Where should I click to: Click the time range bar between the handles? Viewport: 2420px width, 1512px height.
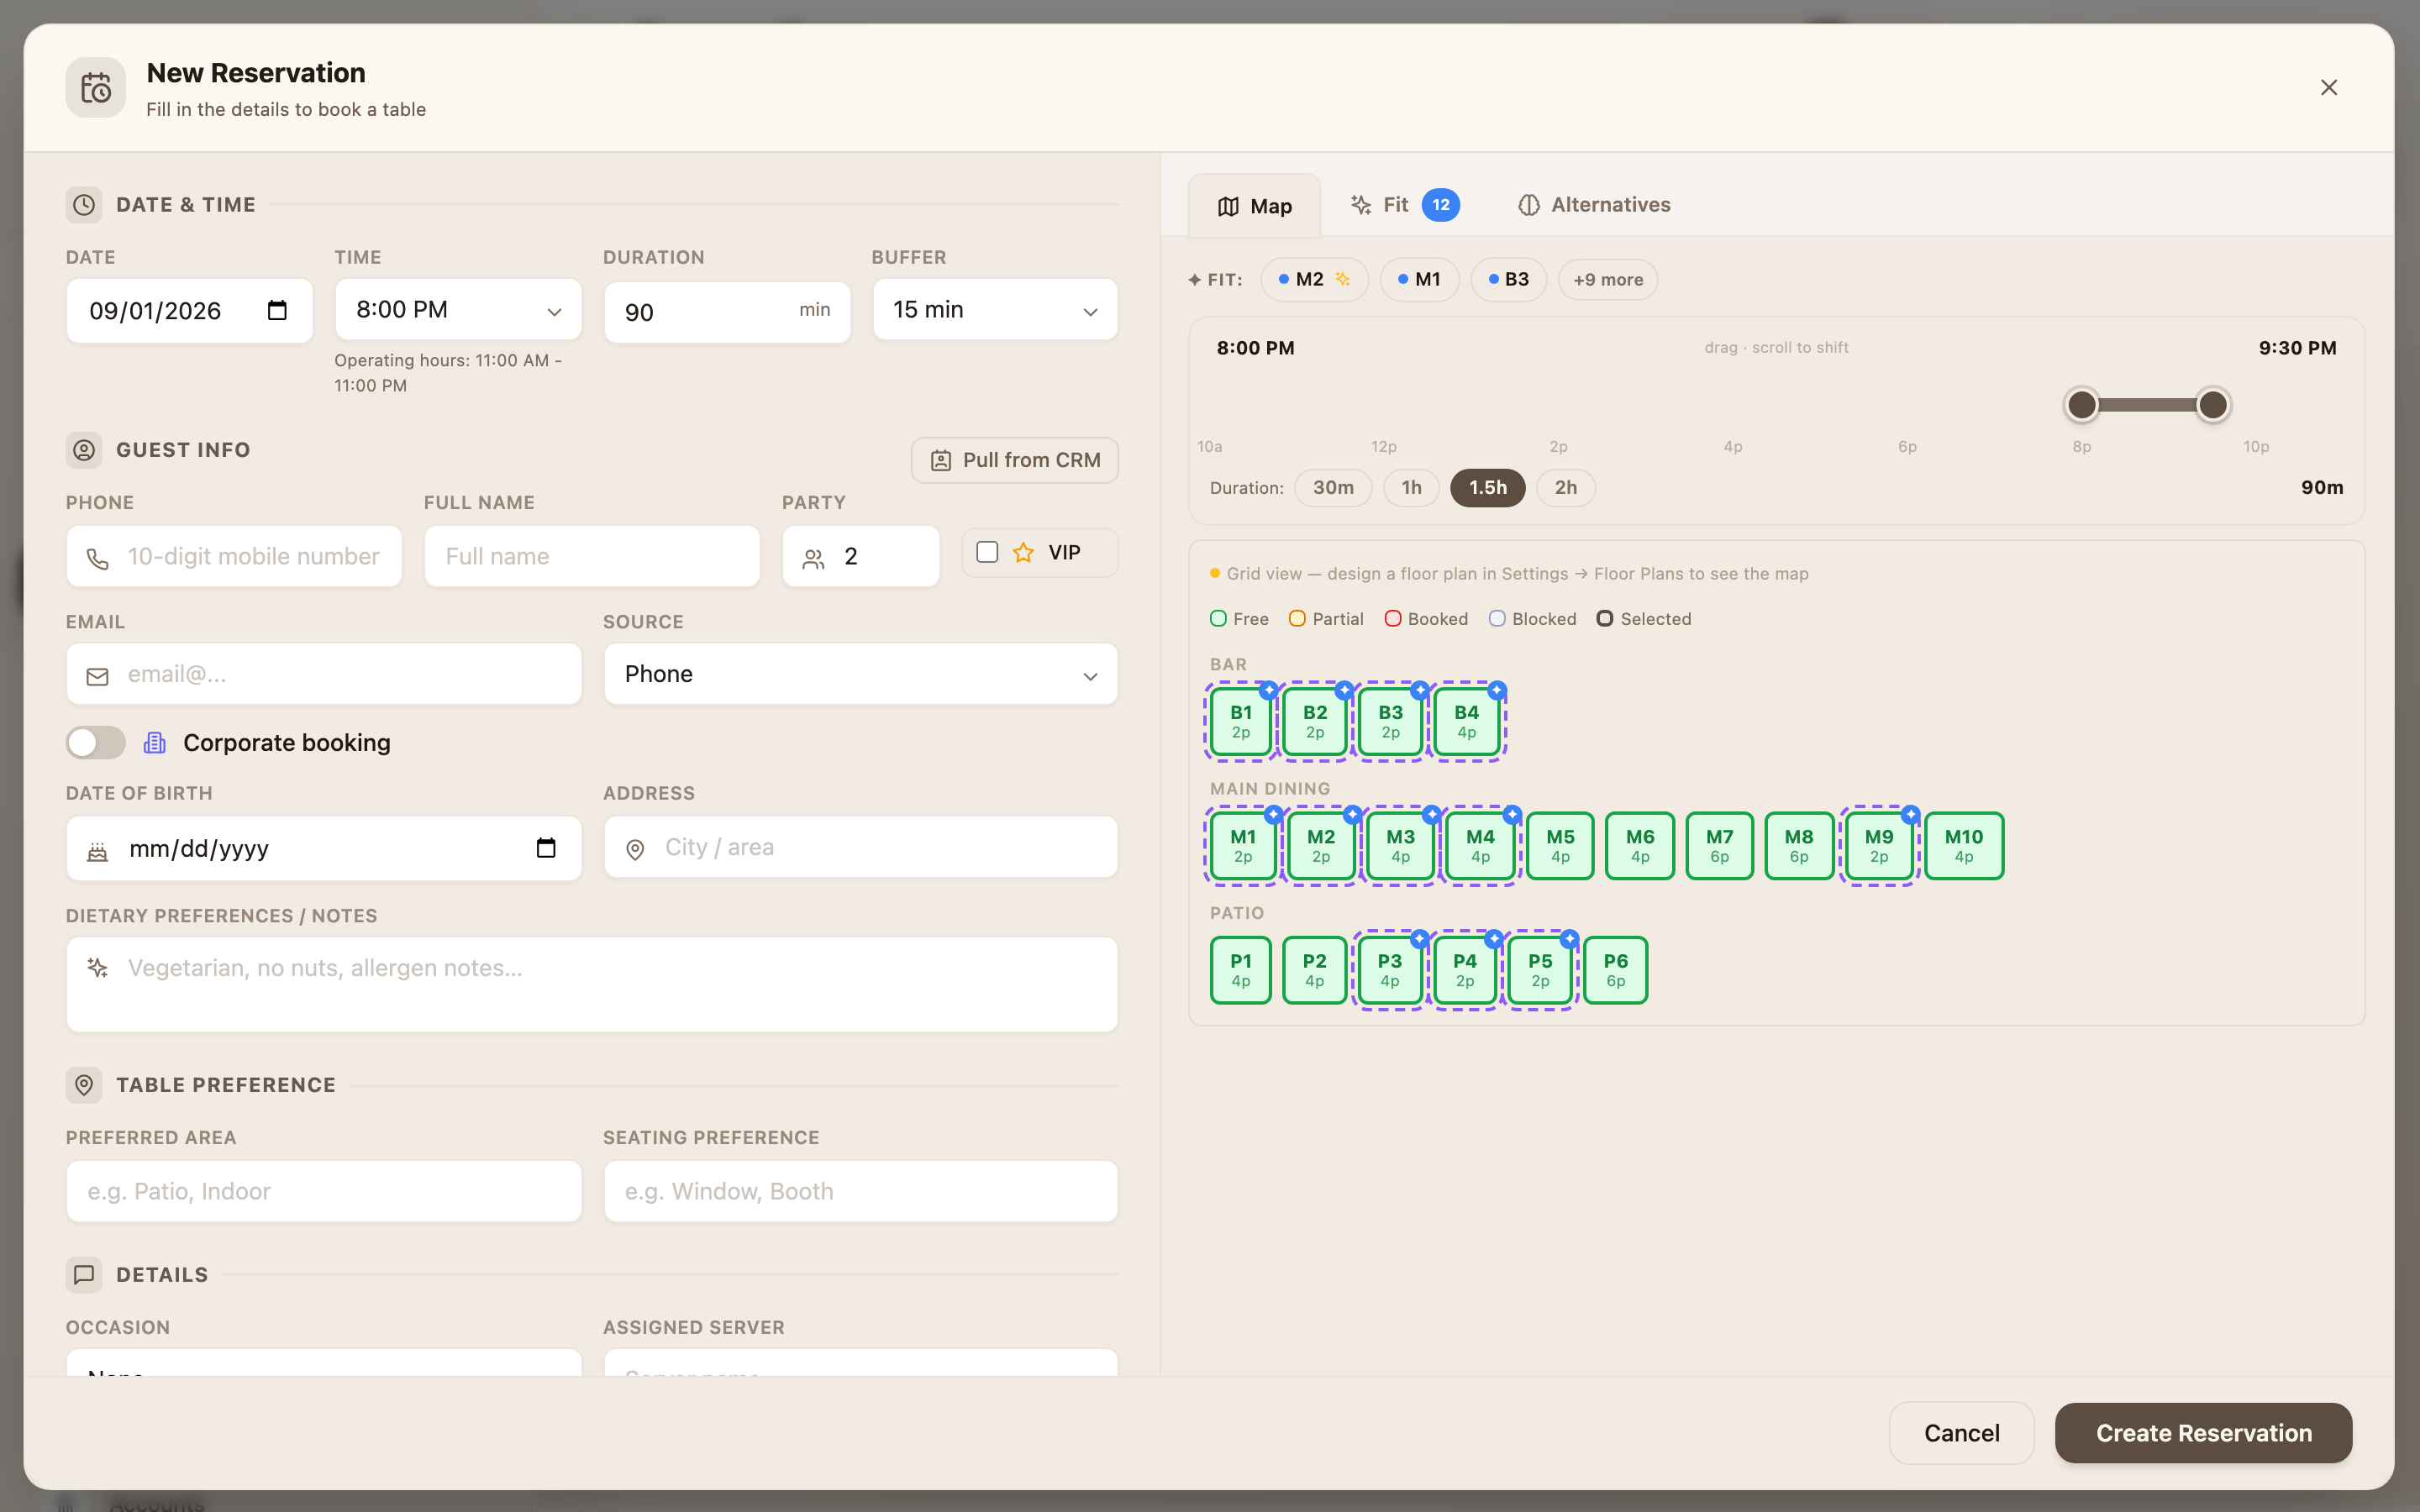pos(2147,405)
